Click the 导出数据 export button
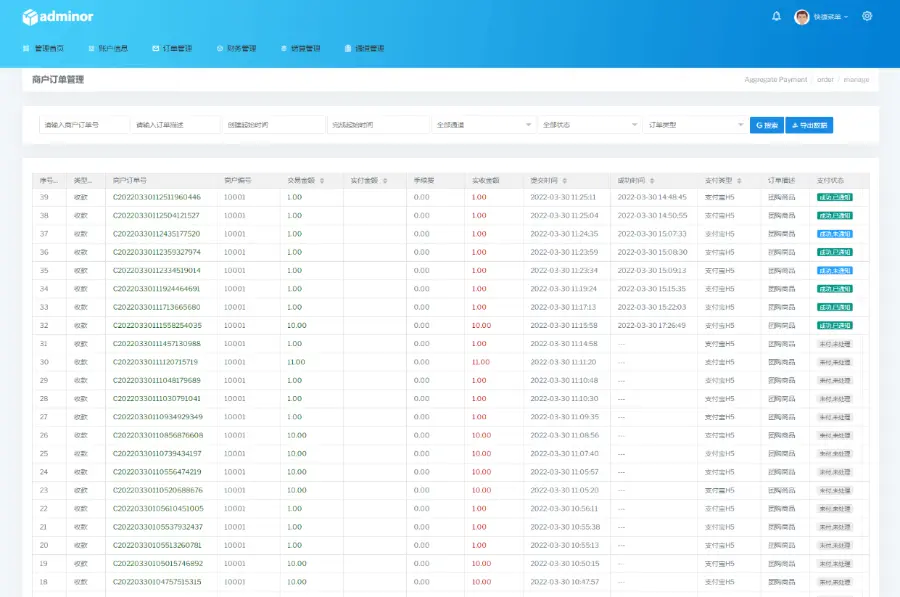900x597 pixels. (810, 125)
